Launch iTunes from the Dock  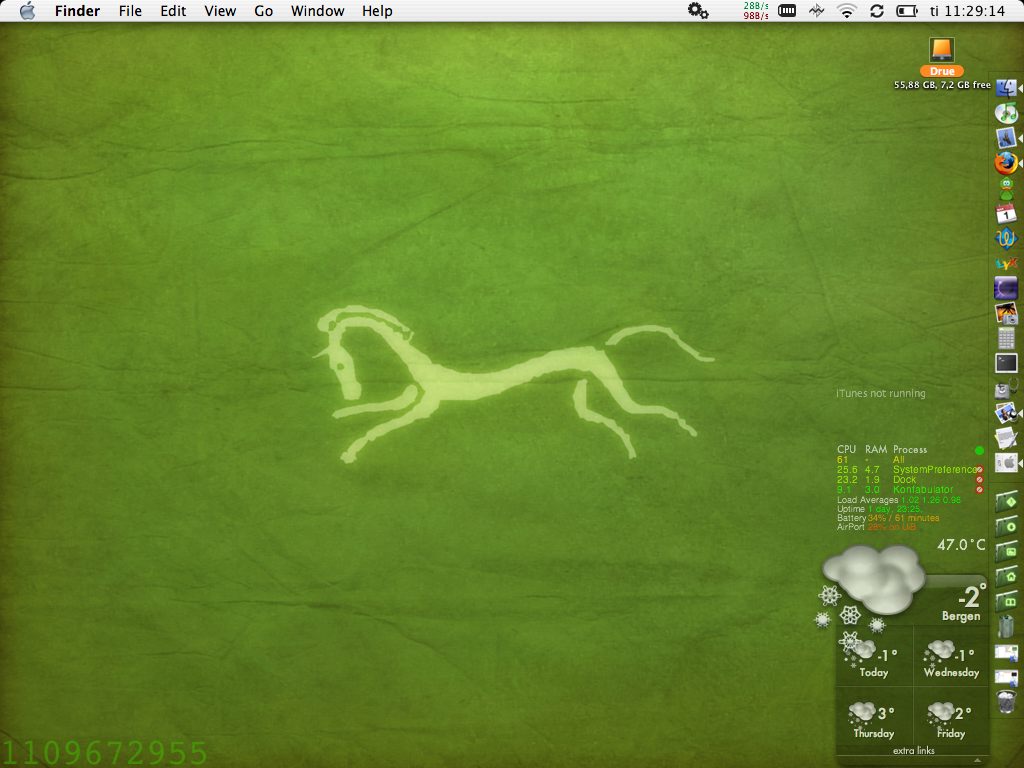1006,113
